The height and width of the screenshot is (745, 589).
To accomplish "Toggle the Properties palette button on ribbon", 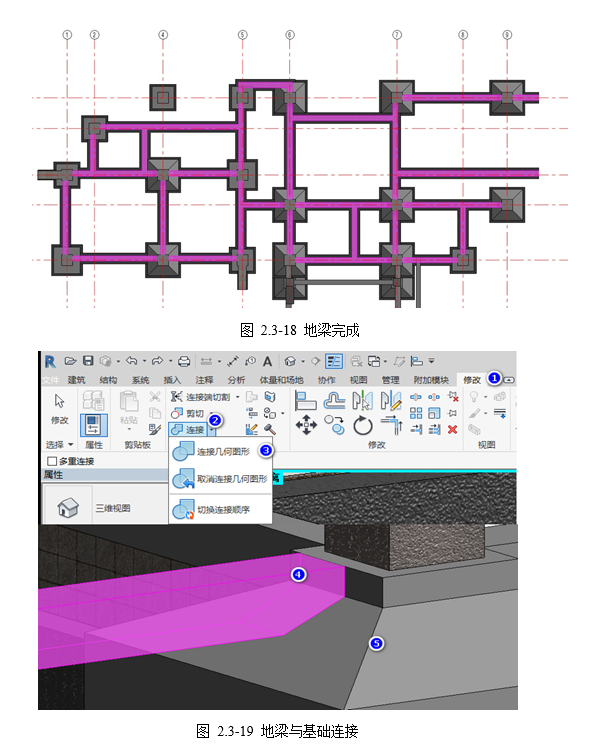I will pyautogui.click(x=93, y=424).
